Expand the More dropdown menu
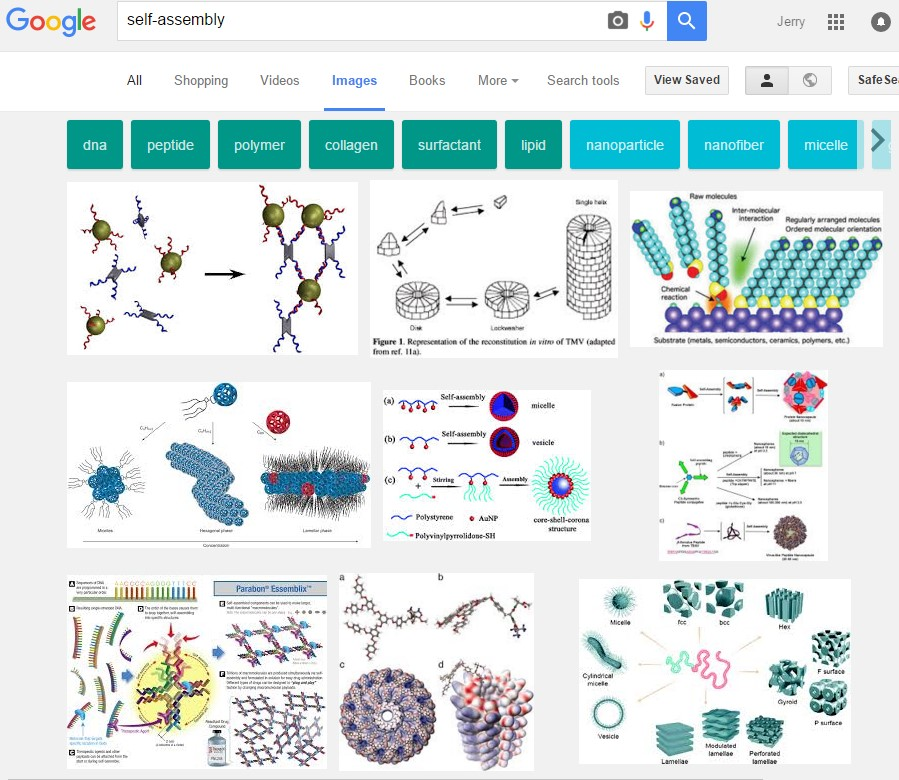This screenshot has height=780, width=899. pos(498,80)
